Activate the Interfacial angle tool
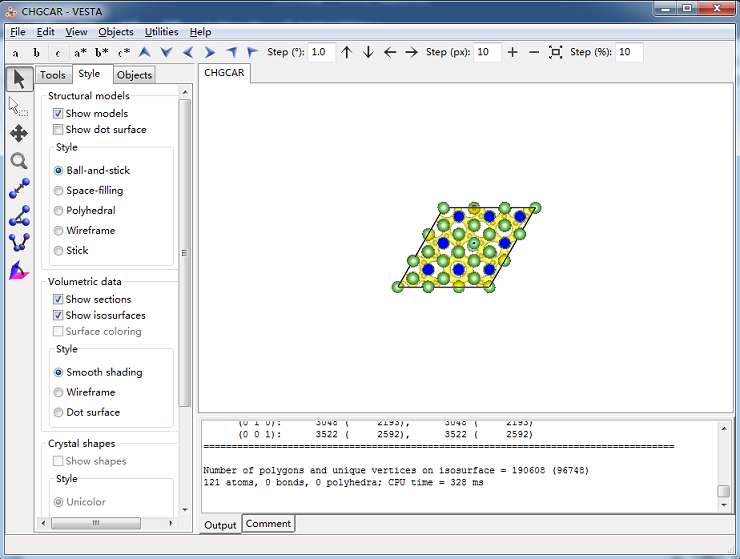The image size is (740, 559). tap(19, 270)
